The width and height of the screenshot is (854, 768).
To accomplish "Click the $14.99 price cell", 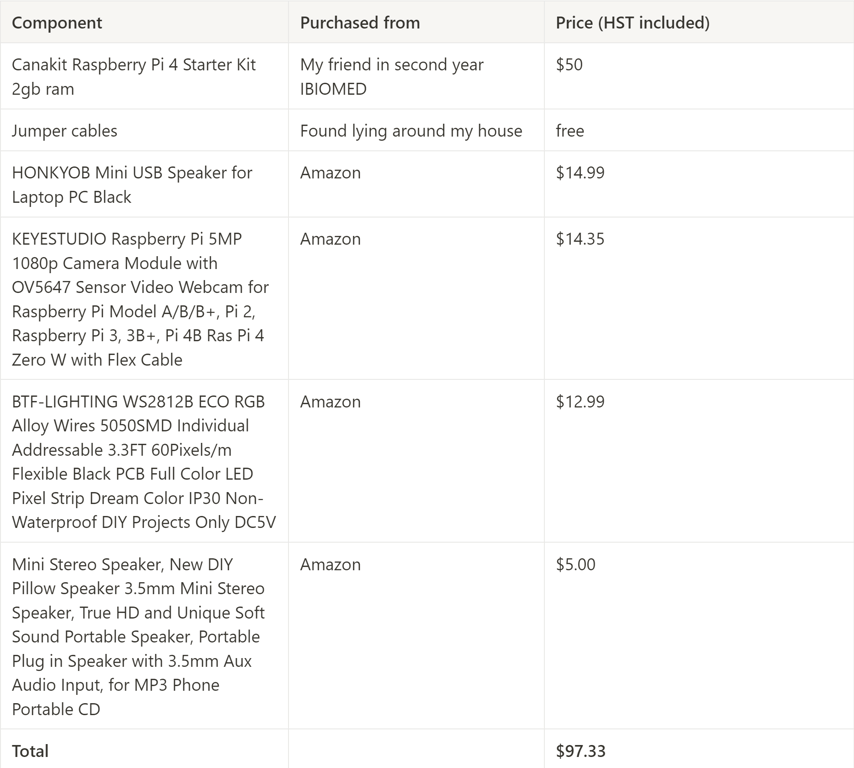I will pos(580,173).
